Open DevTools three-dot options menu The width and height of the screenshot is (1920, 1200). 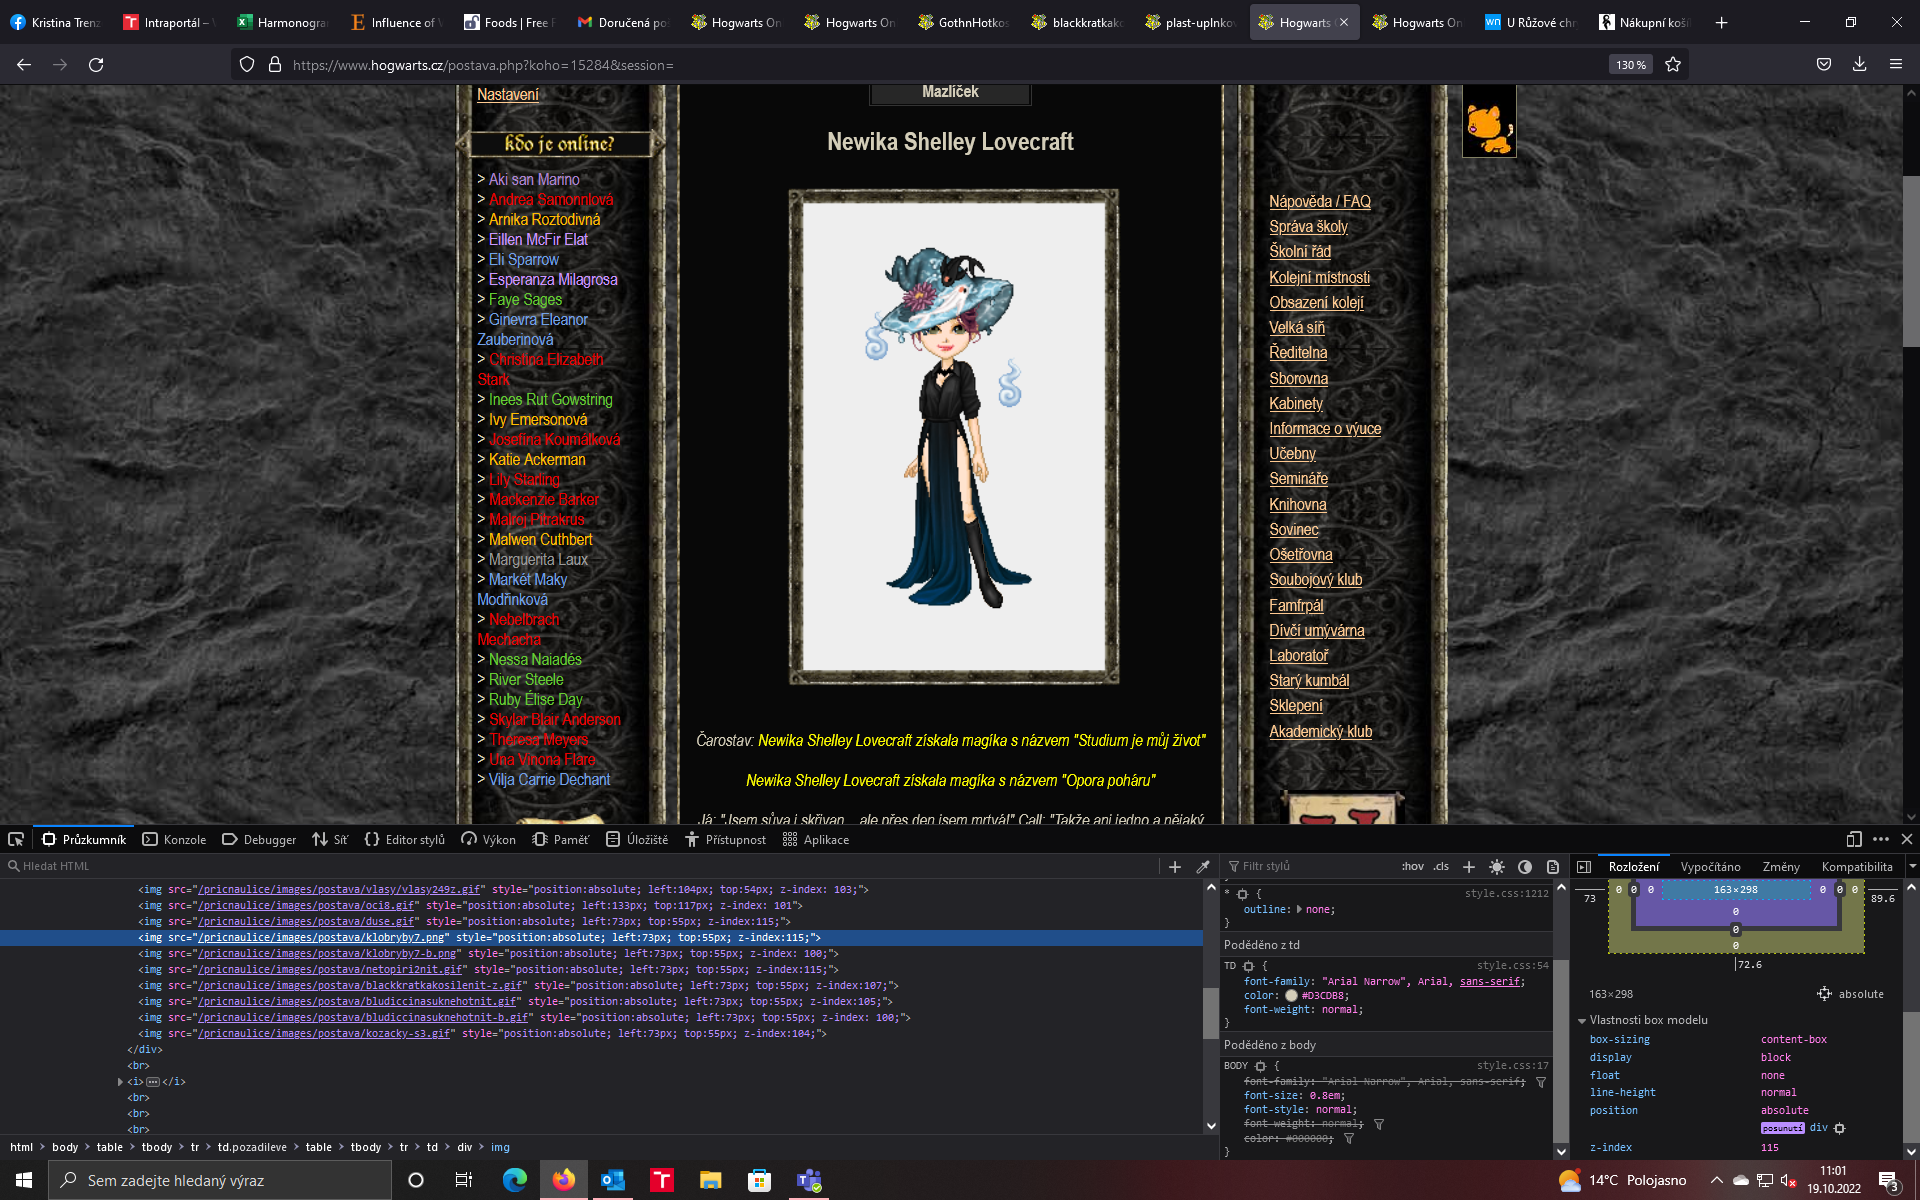(x=1881, y=839)
